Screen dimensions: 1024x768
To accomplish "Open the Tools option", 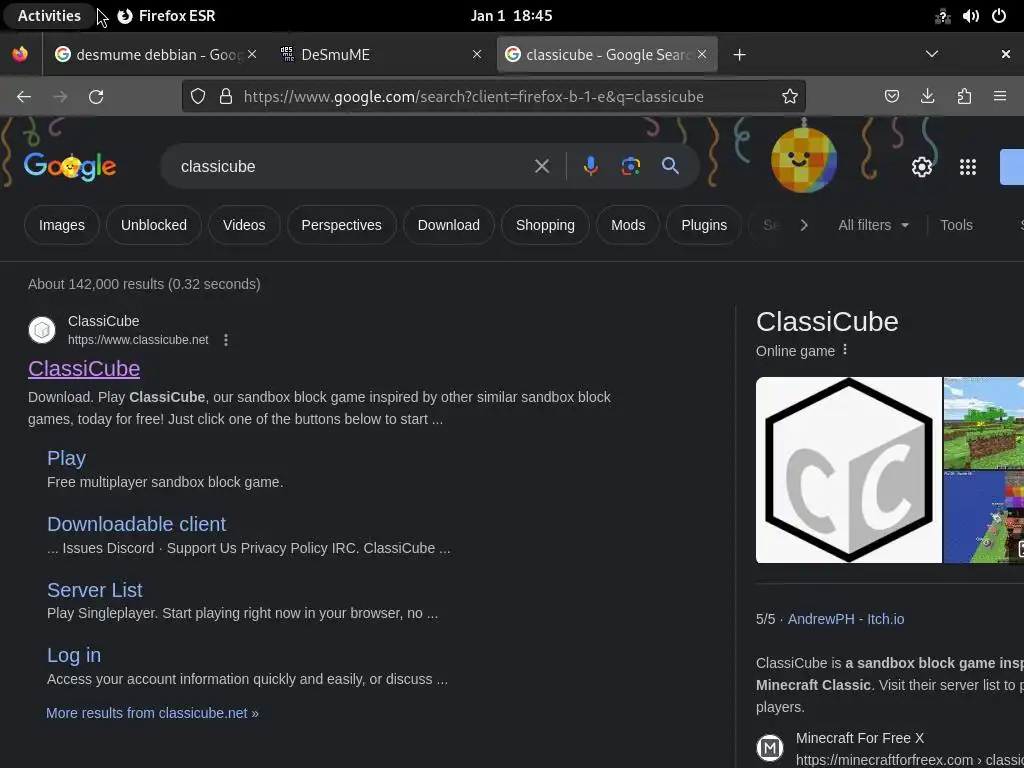I will (956, 225).
